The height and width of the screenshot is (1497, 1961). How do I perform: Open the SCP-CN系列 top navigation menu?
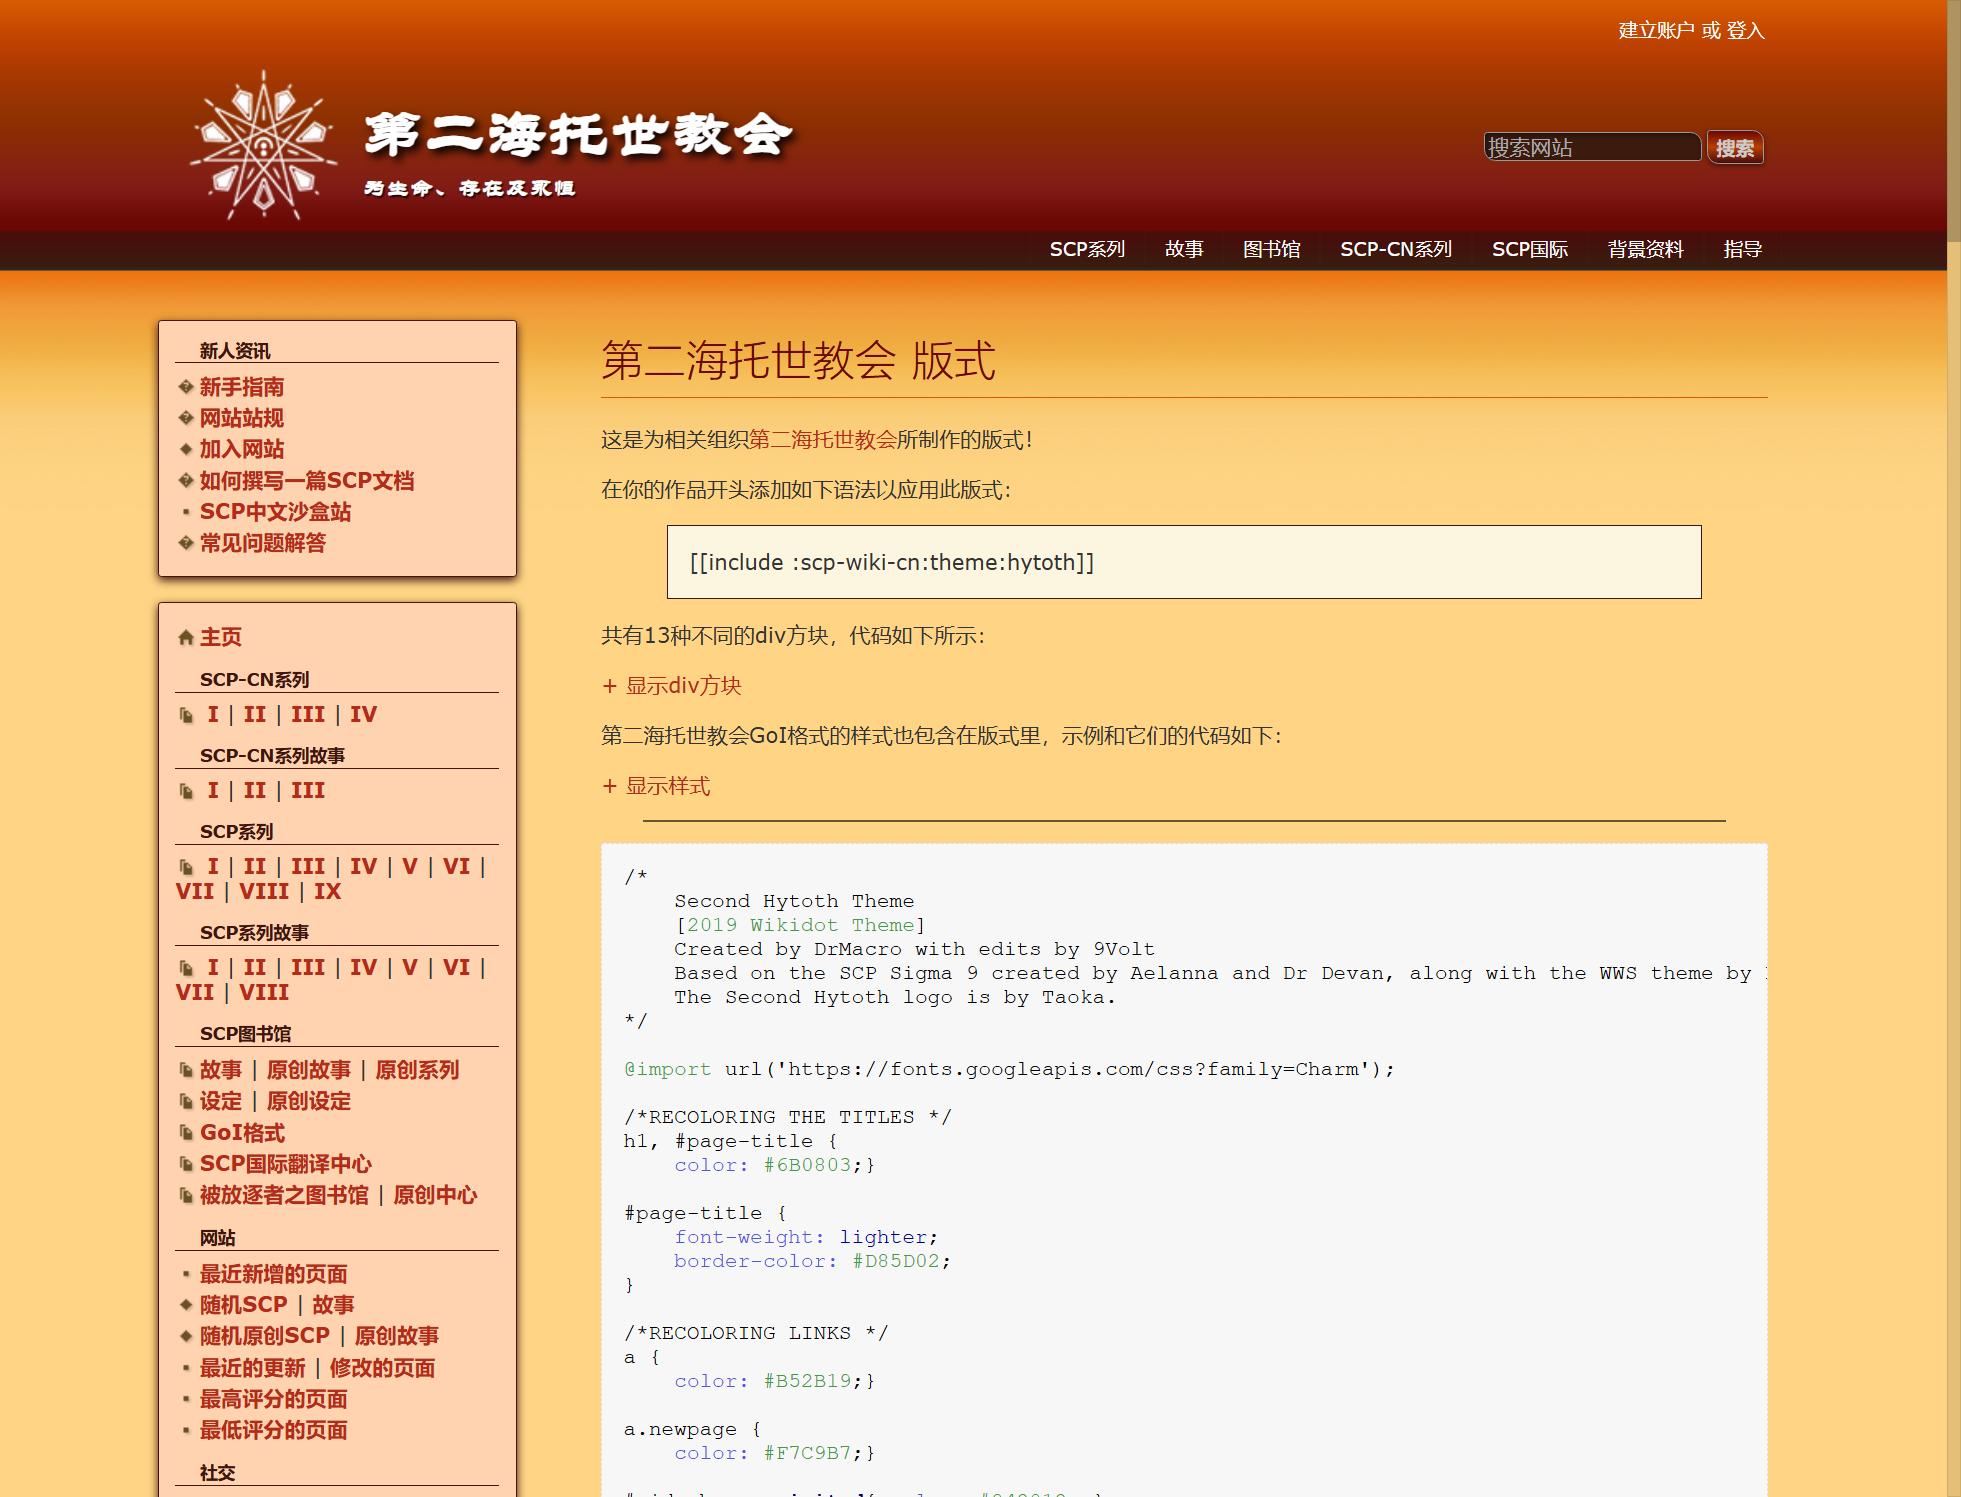point(1395,249)
